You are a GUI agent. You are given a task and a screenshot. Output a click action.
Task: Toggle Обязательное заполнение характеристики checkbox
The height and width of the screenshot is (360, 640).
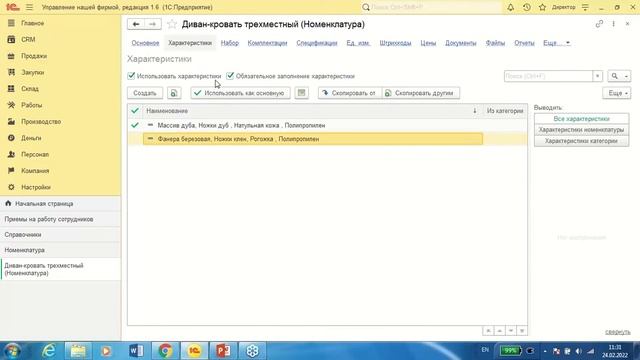tap(230, 76)
